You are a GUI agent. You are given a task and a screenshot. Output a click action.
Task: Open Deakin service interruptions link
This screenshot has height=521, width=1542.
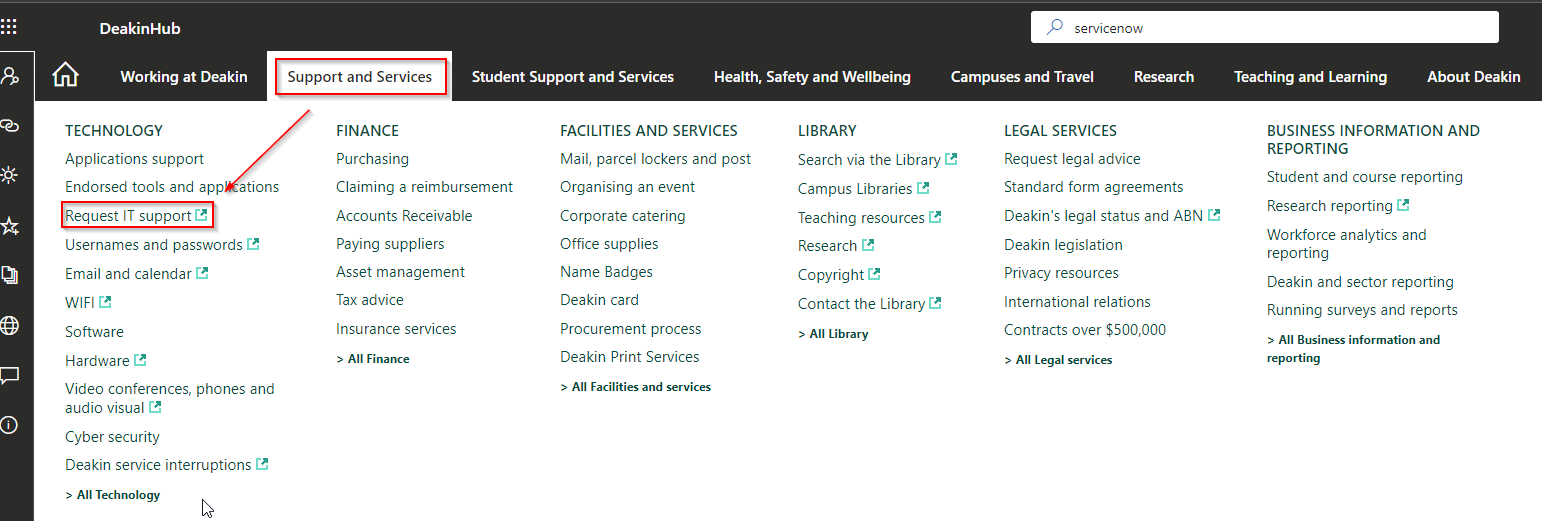pos(158,465)
